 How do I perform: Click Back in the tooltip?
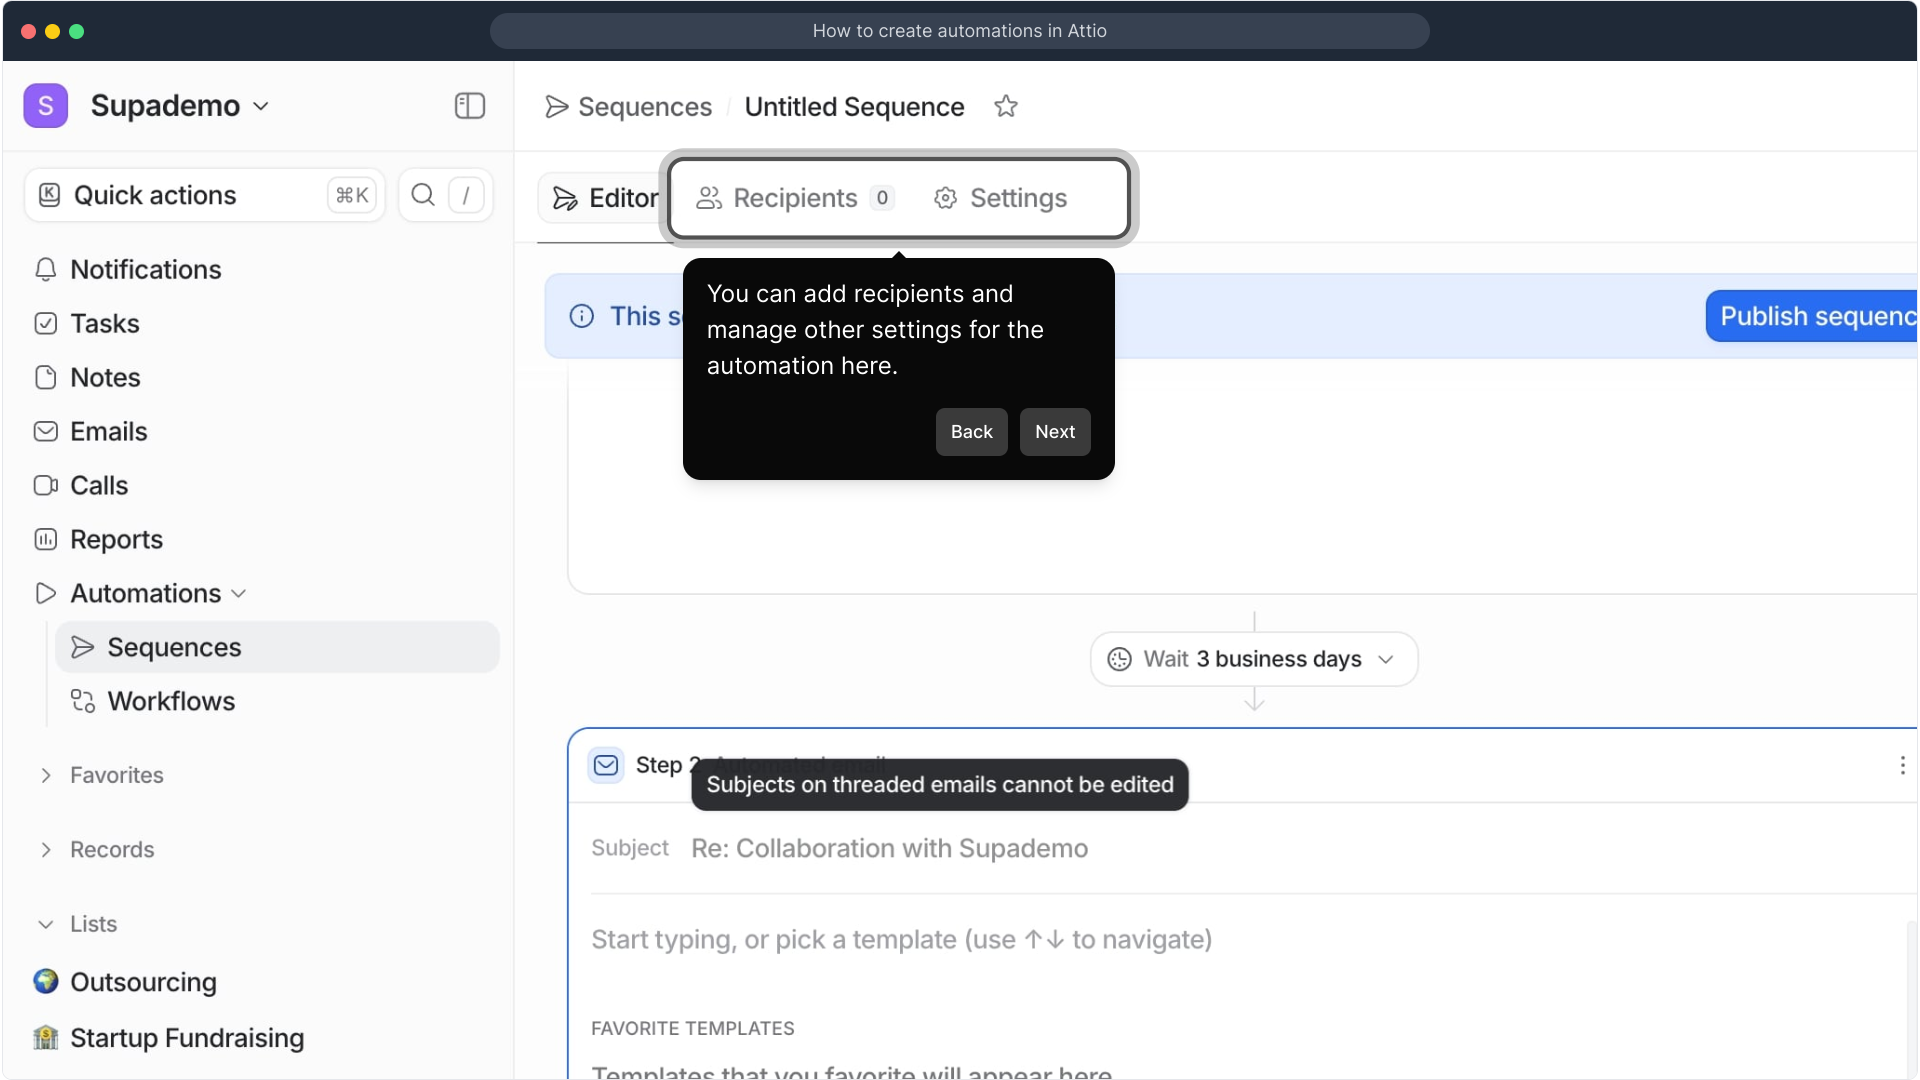pos(972,432)
